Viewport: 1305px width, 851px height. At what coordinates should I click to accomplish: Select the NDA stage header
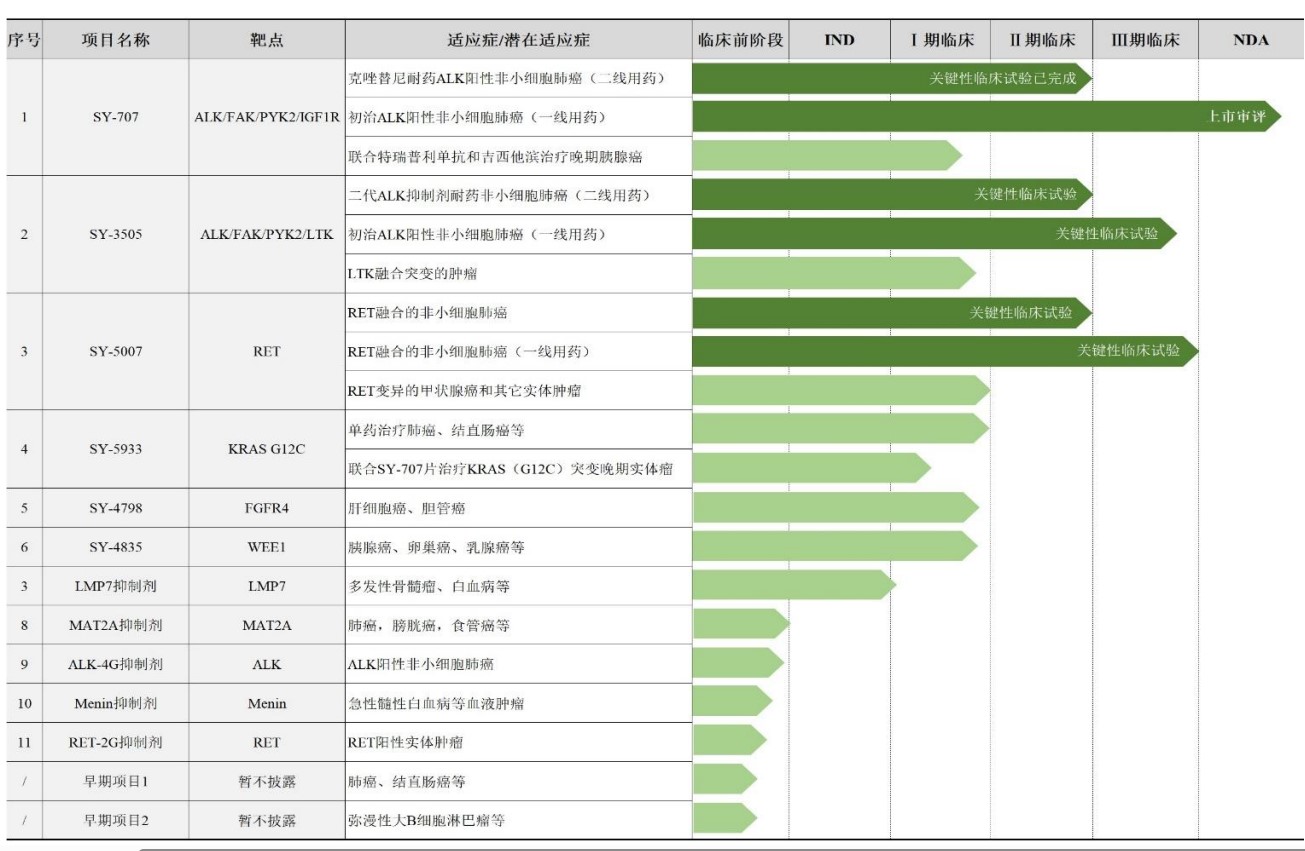[x=1250, y=40]
